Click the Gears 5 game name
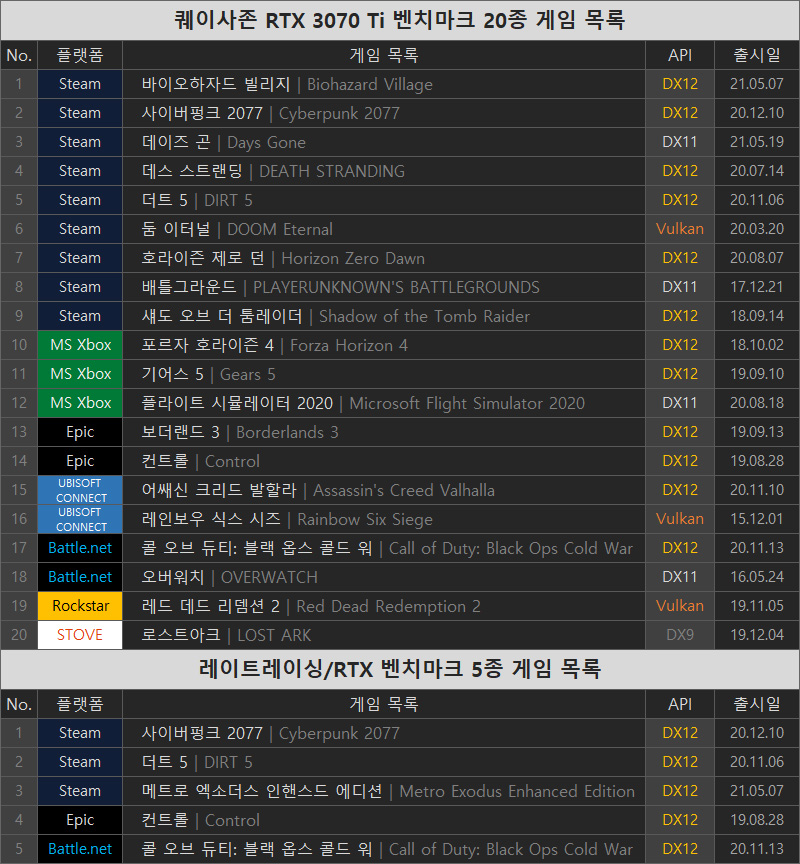800x864 pixels. pos(247,374)
